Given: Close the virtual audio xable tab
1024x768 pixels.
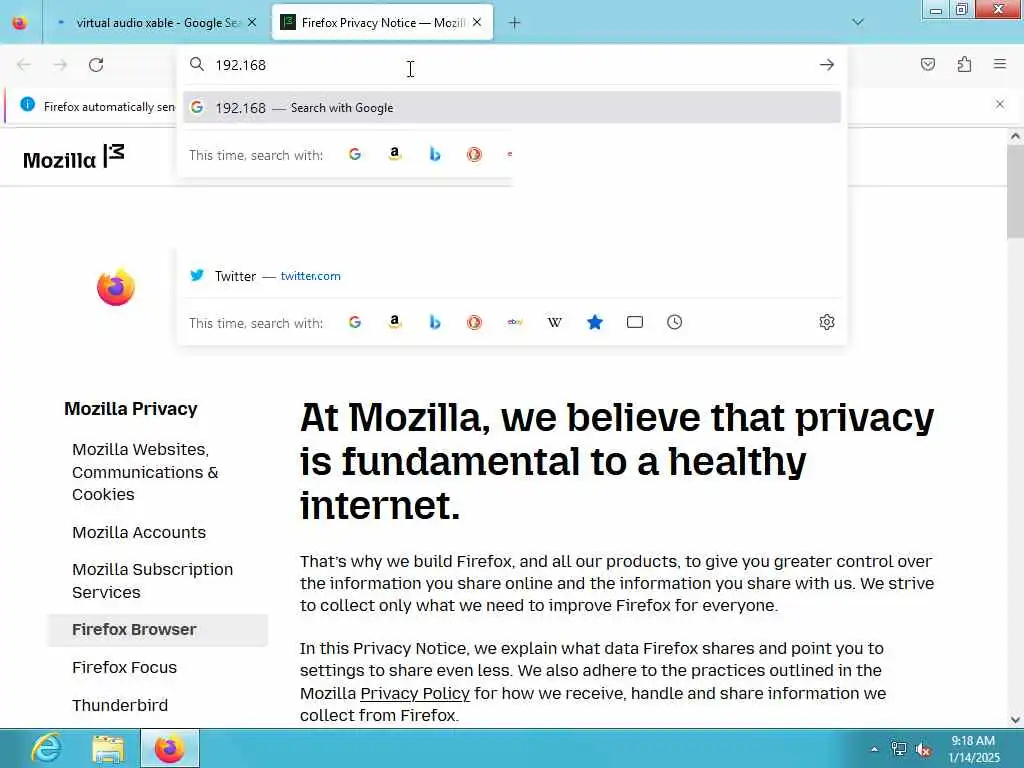Looking at the screenshot, I should click(252, 23).
